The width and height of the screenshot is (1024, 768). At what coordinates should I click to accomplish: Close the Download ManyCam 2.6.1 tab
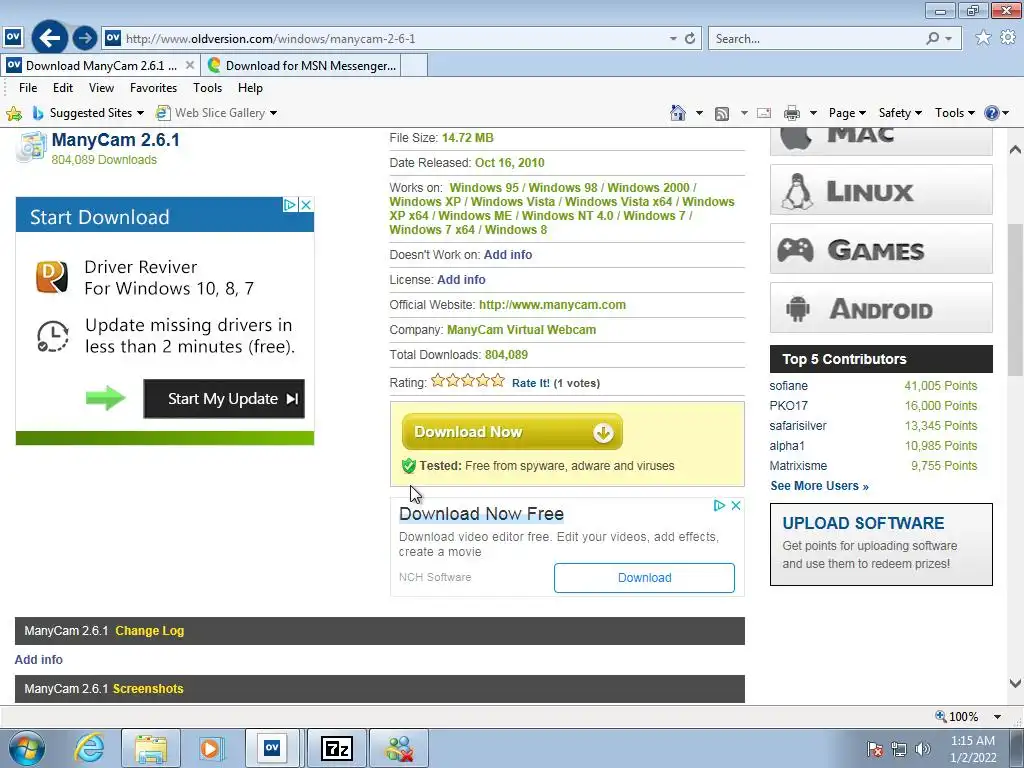(189, 65)
